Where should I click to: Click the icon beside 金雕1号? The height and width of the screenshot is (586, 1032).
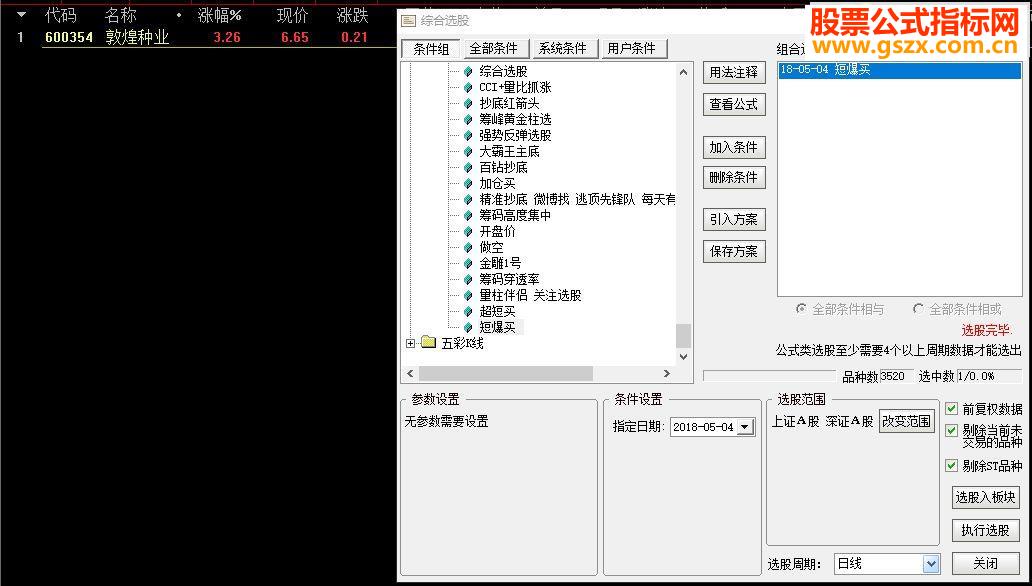point(468,263)
